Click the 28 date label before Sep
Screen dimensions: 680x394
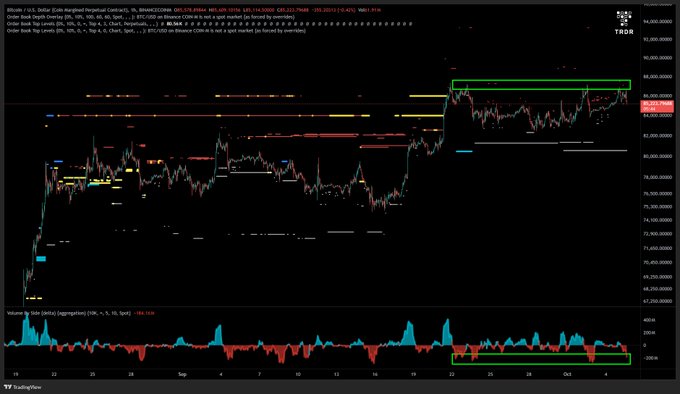click(x=131, y=374)
